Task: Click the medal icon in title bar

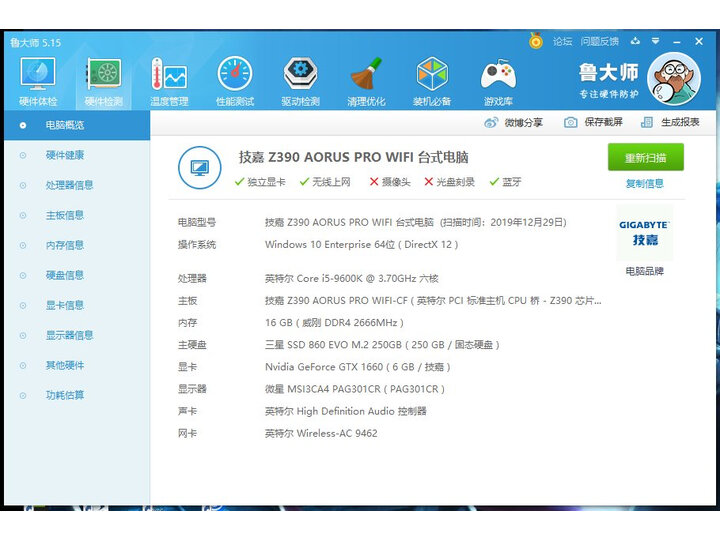Action: (x=535, y=41)
